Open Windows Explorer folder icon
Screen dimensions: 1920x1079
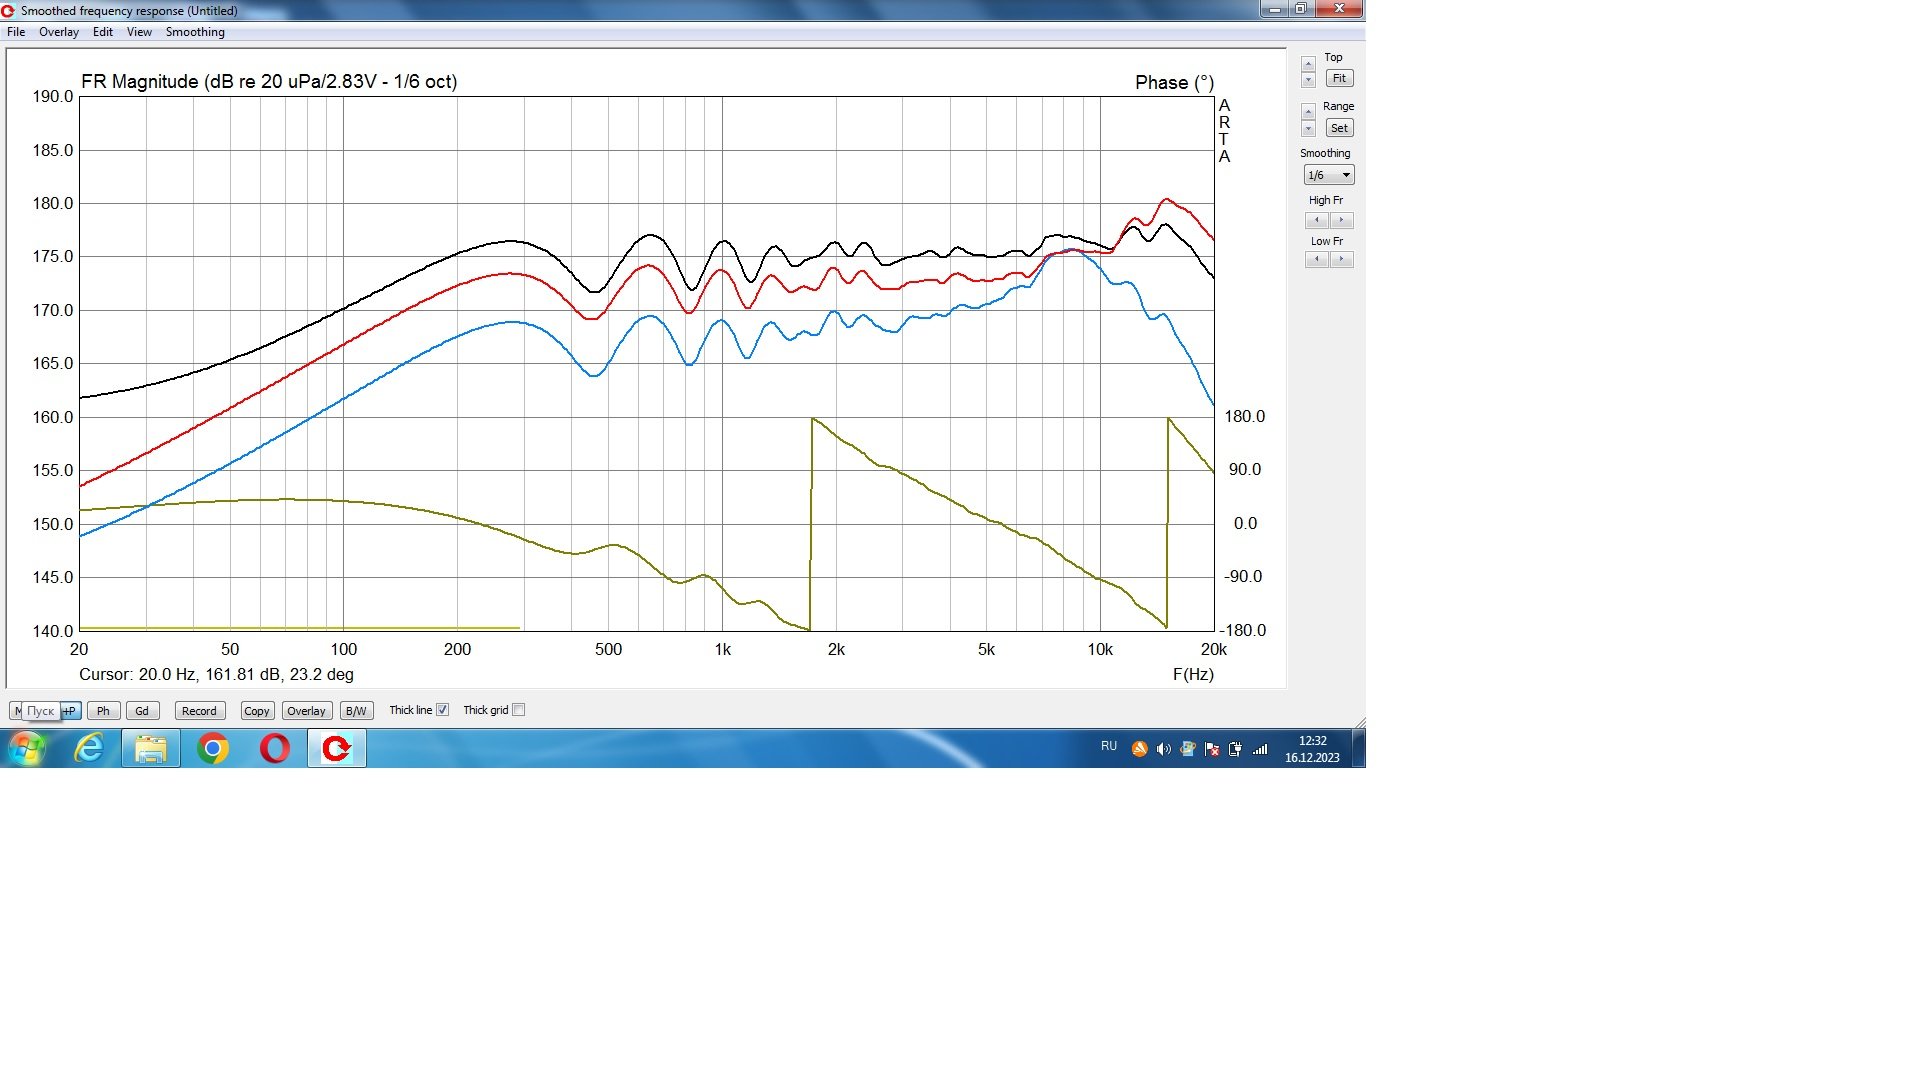[x=151, y=748]
